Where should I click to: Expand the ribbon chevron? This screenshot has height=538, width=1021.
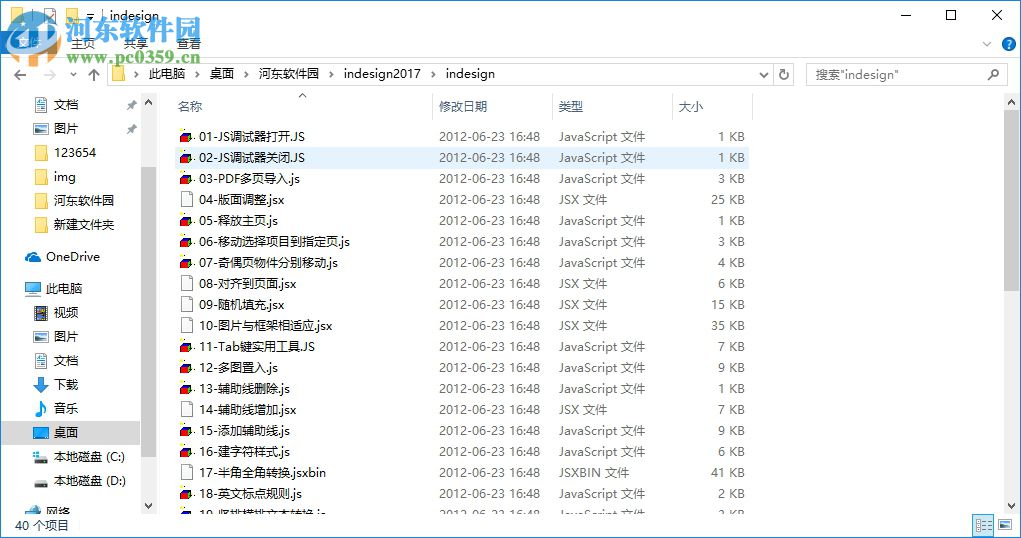pyautogui.click(x=986, y=44)
